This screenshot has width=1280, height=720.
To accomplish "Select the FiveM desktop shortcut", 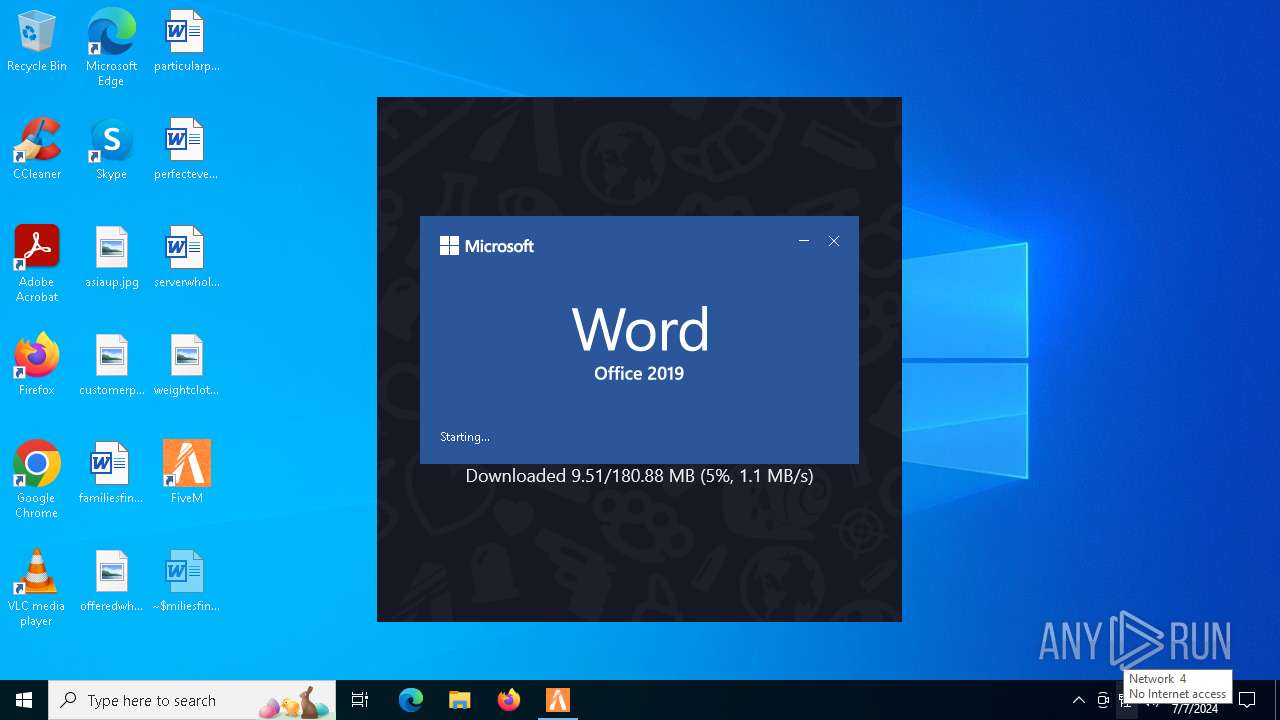I will (186, 474).
